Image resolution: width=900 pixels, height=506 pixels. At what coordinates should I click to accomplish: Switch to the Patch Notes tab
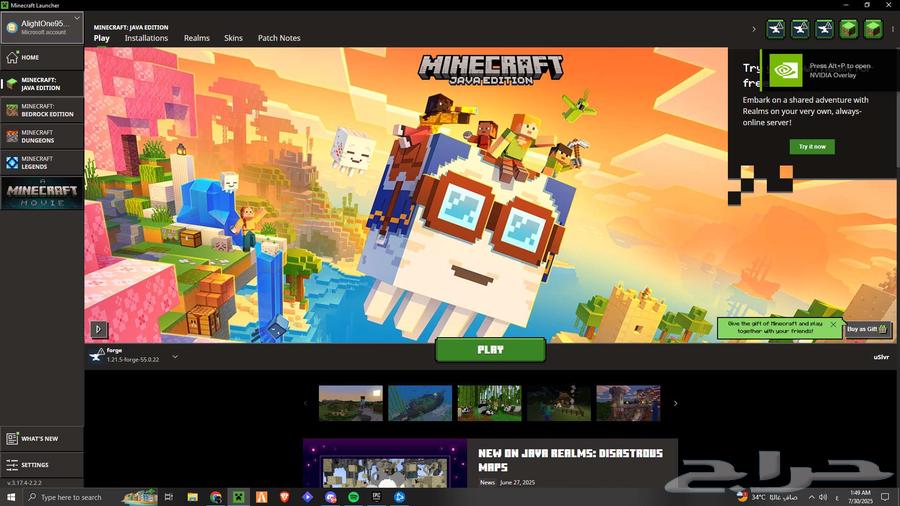coord(279,38)
